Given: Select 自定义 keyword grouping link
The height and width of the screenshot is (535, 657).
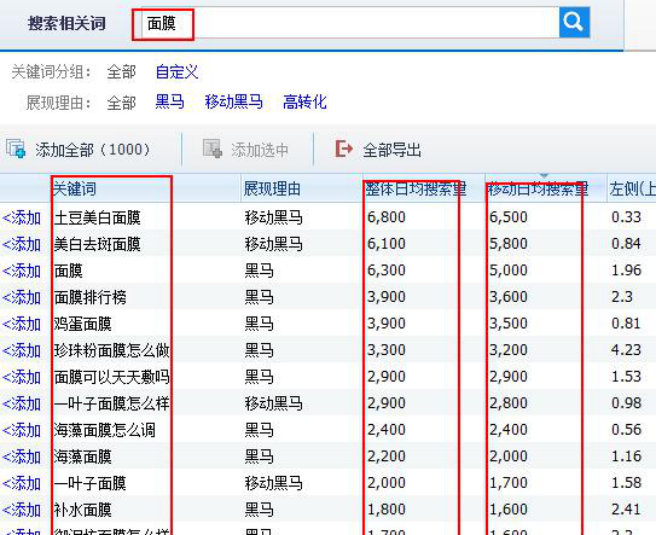Looking at the screenshot, I should (x=177, y=72).
